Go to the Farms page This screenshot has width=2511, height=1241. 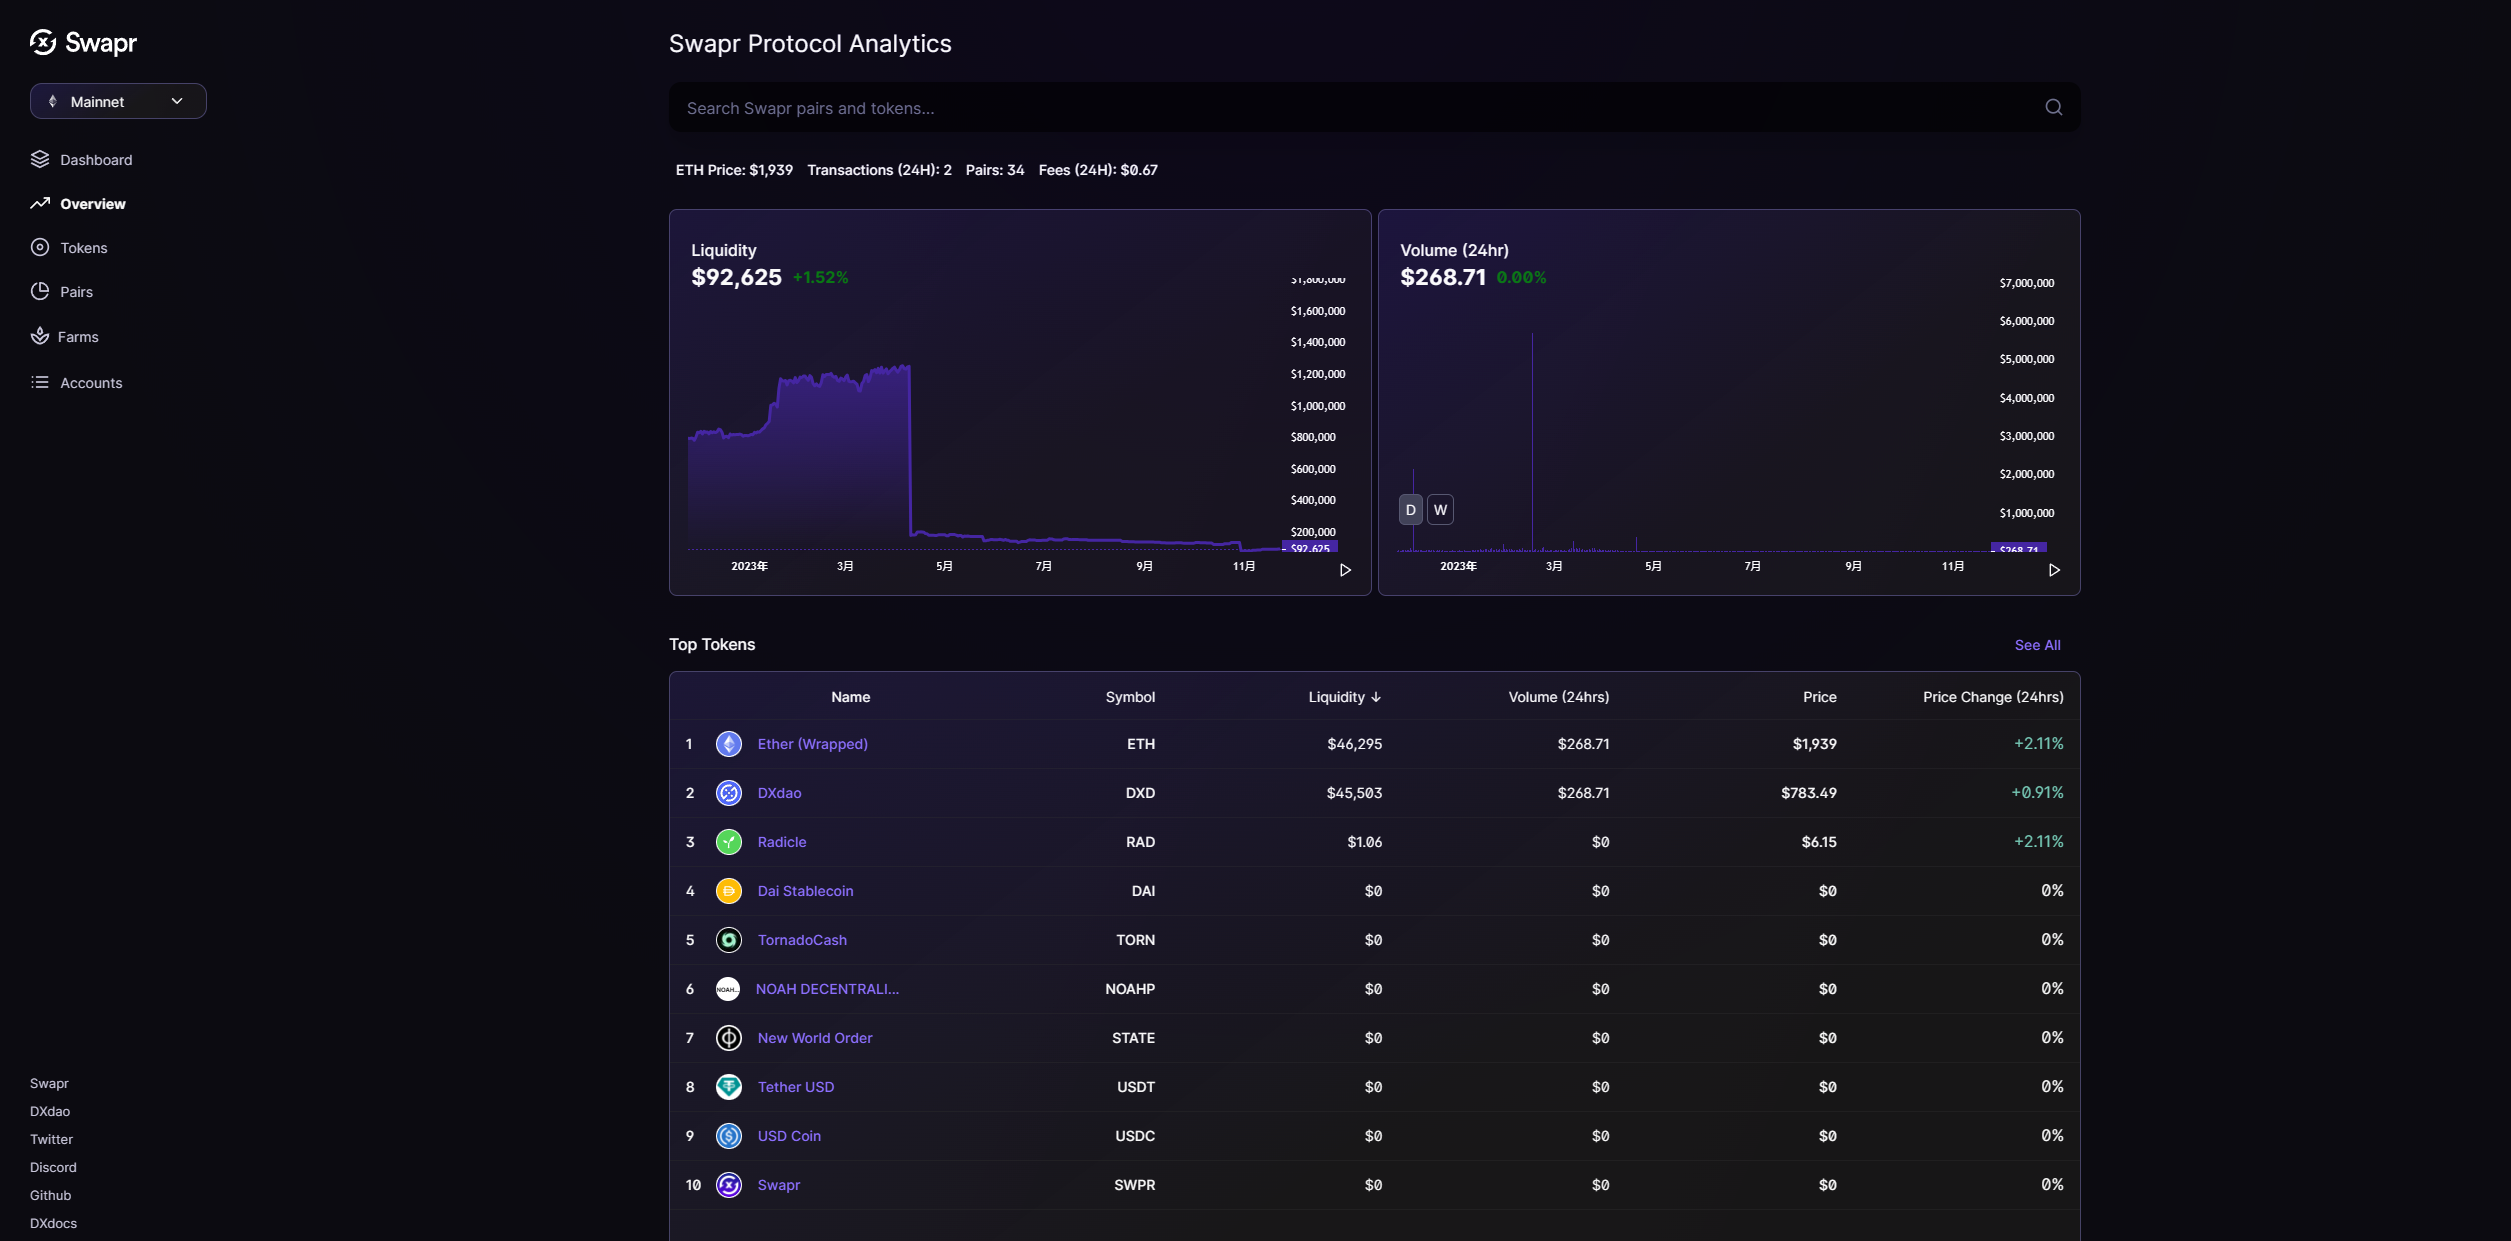78,337
